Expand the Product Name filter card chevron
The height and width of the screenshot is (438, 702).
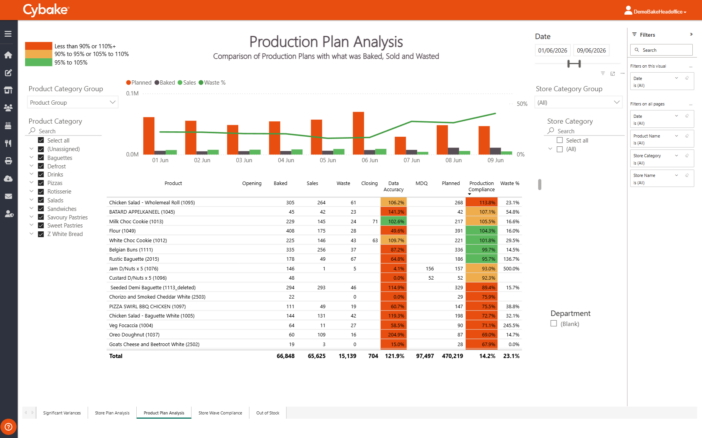[x=676, y=136]
